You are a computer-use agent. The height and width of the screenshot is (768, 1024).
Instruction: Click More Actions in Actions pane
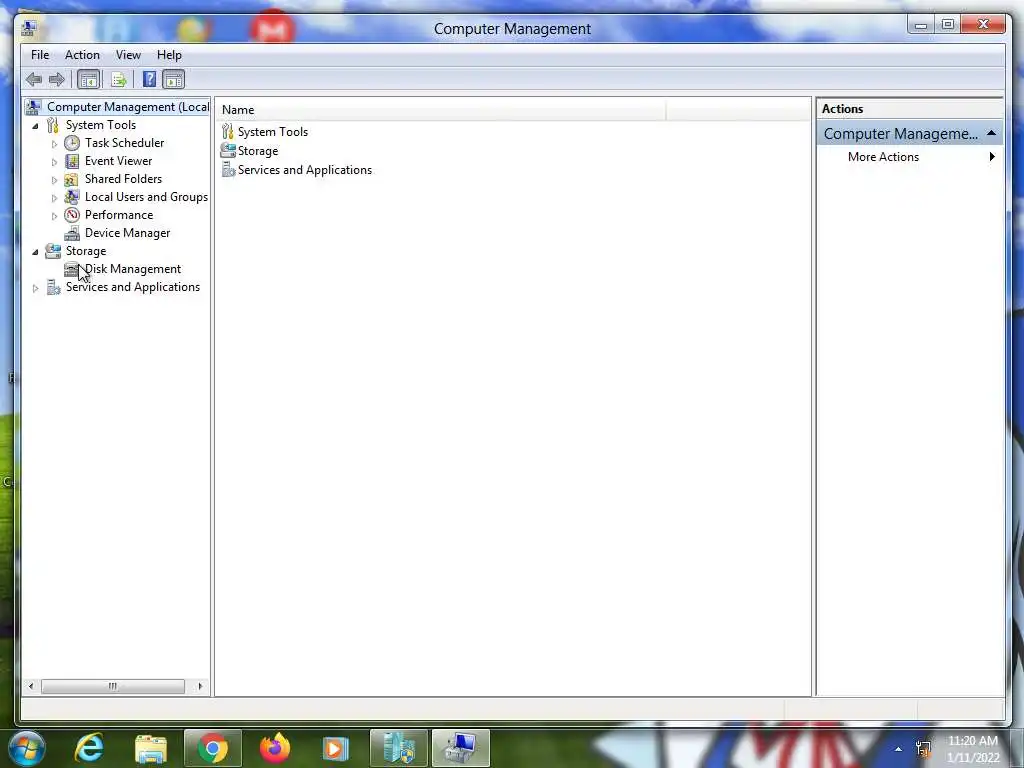point(883,157)
